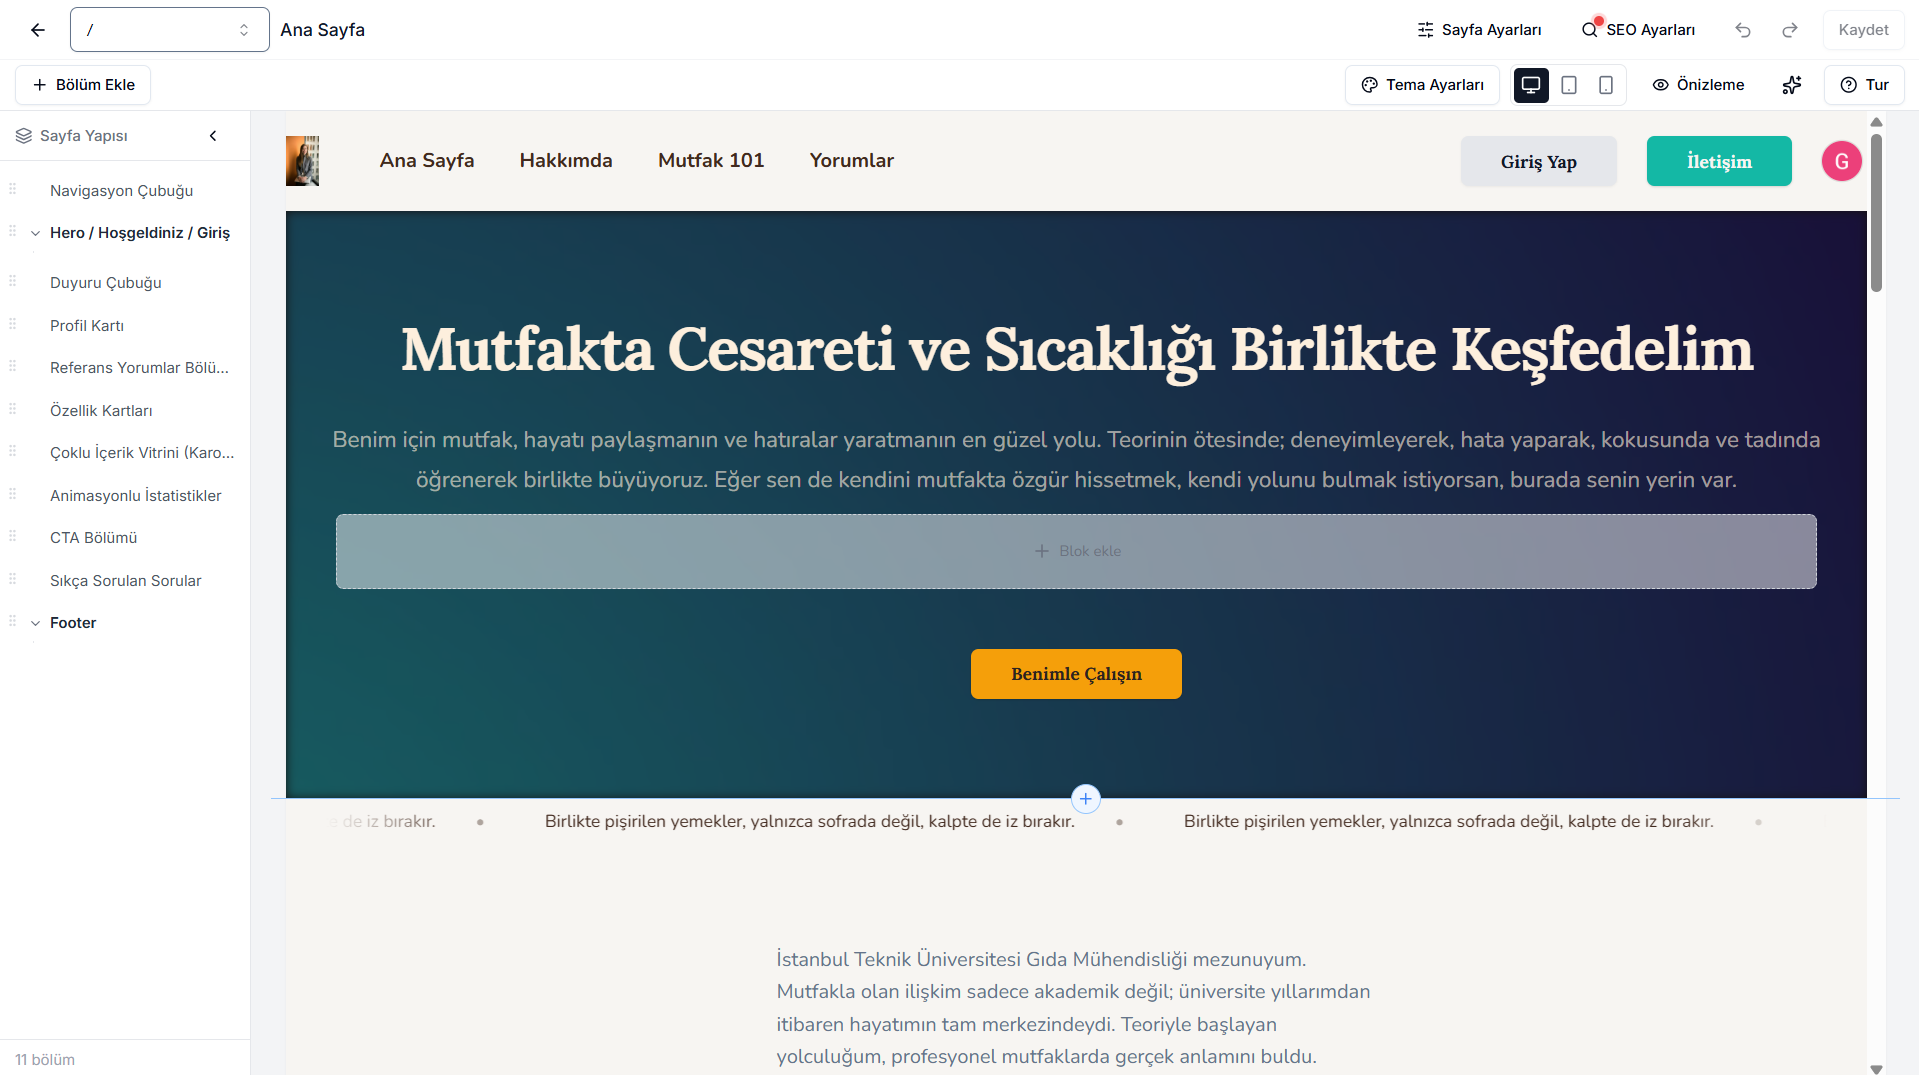Select Hero / Hoşgeldiniz / Giriş section
Image resolution: width=1919 pixels, height=1075 pixels.
point(140,233)
